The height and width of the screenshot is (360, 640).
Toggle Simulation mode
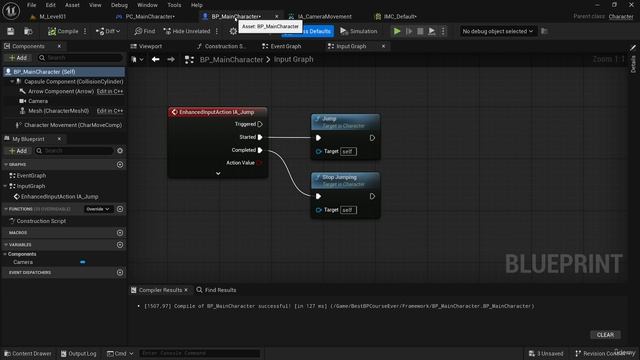pos(358,31)
